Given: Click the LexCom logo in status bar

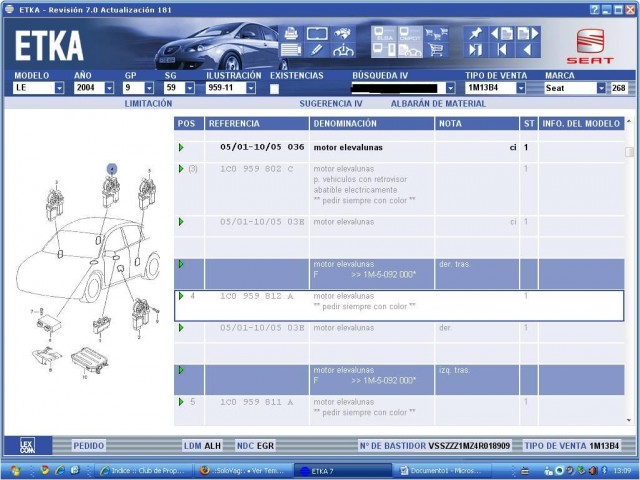Looking at the screenshot, I should point(28,445).
